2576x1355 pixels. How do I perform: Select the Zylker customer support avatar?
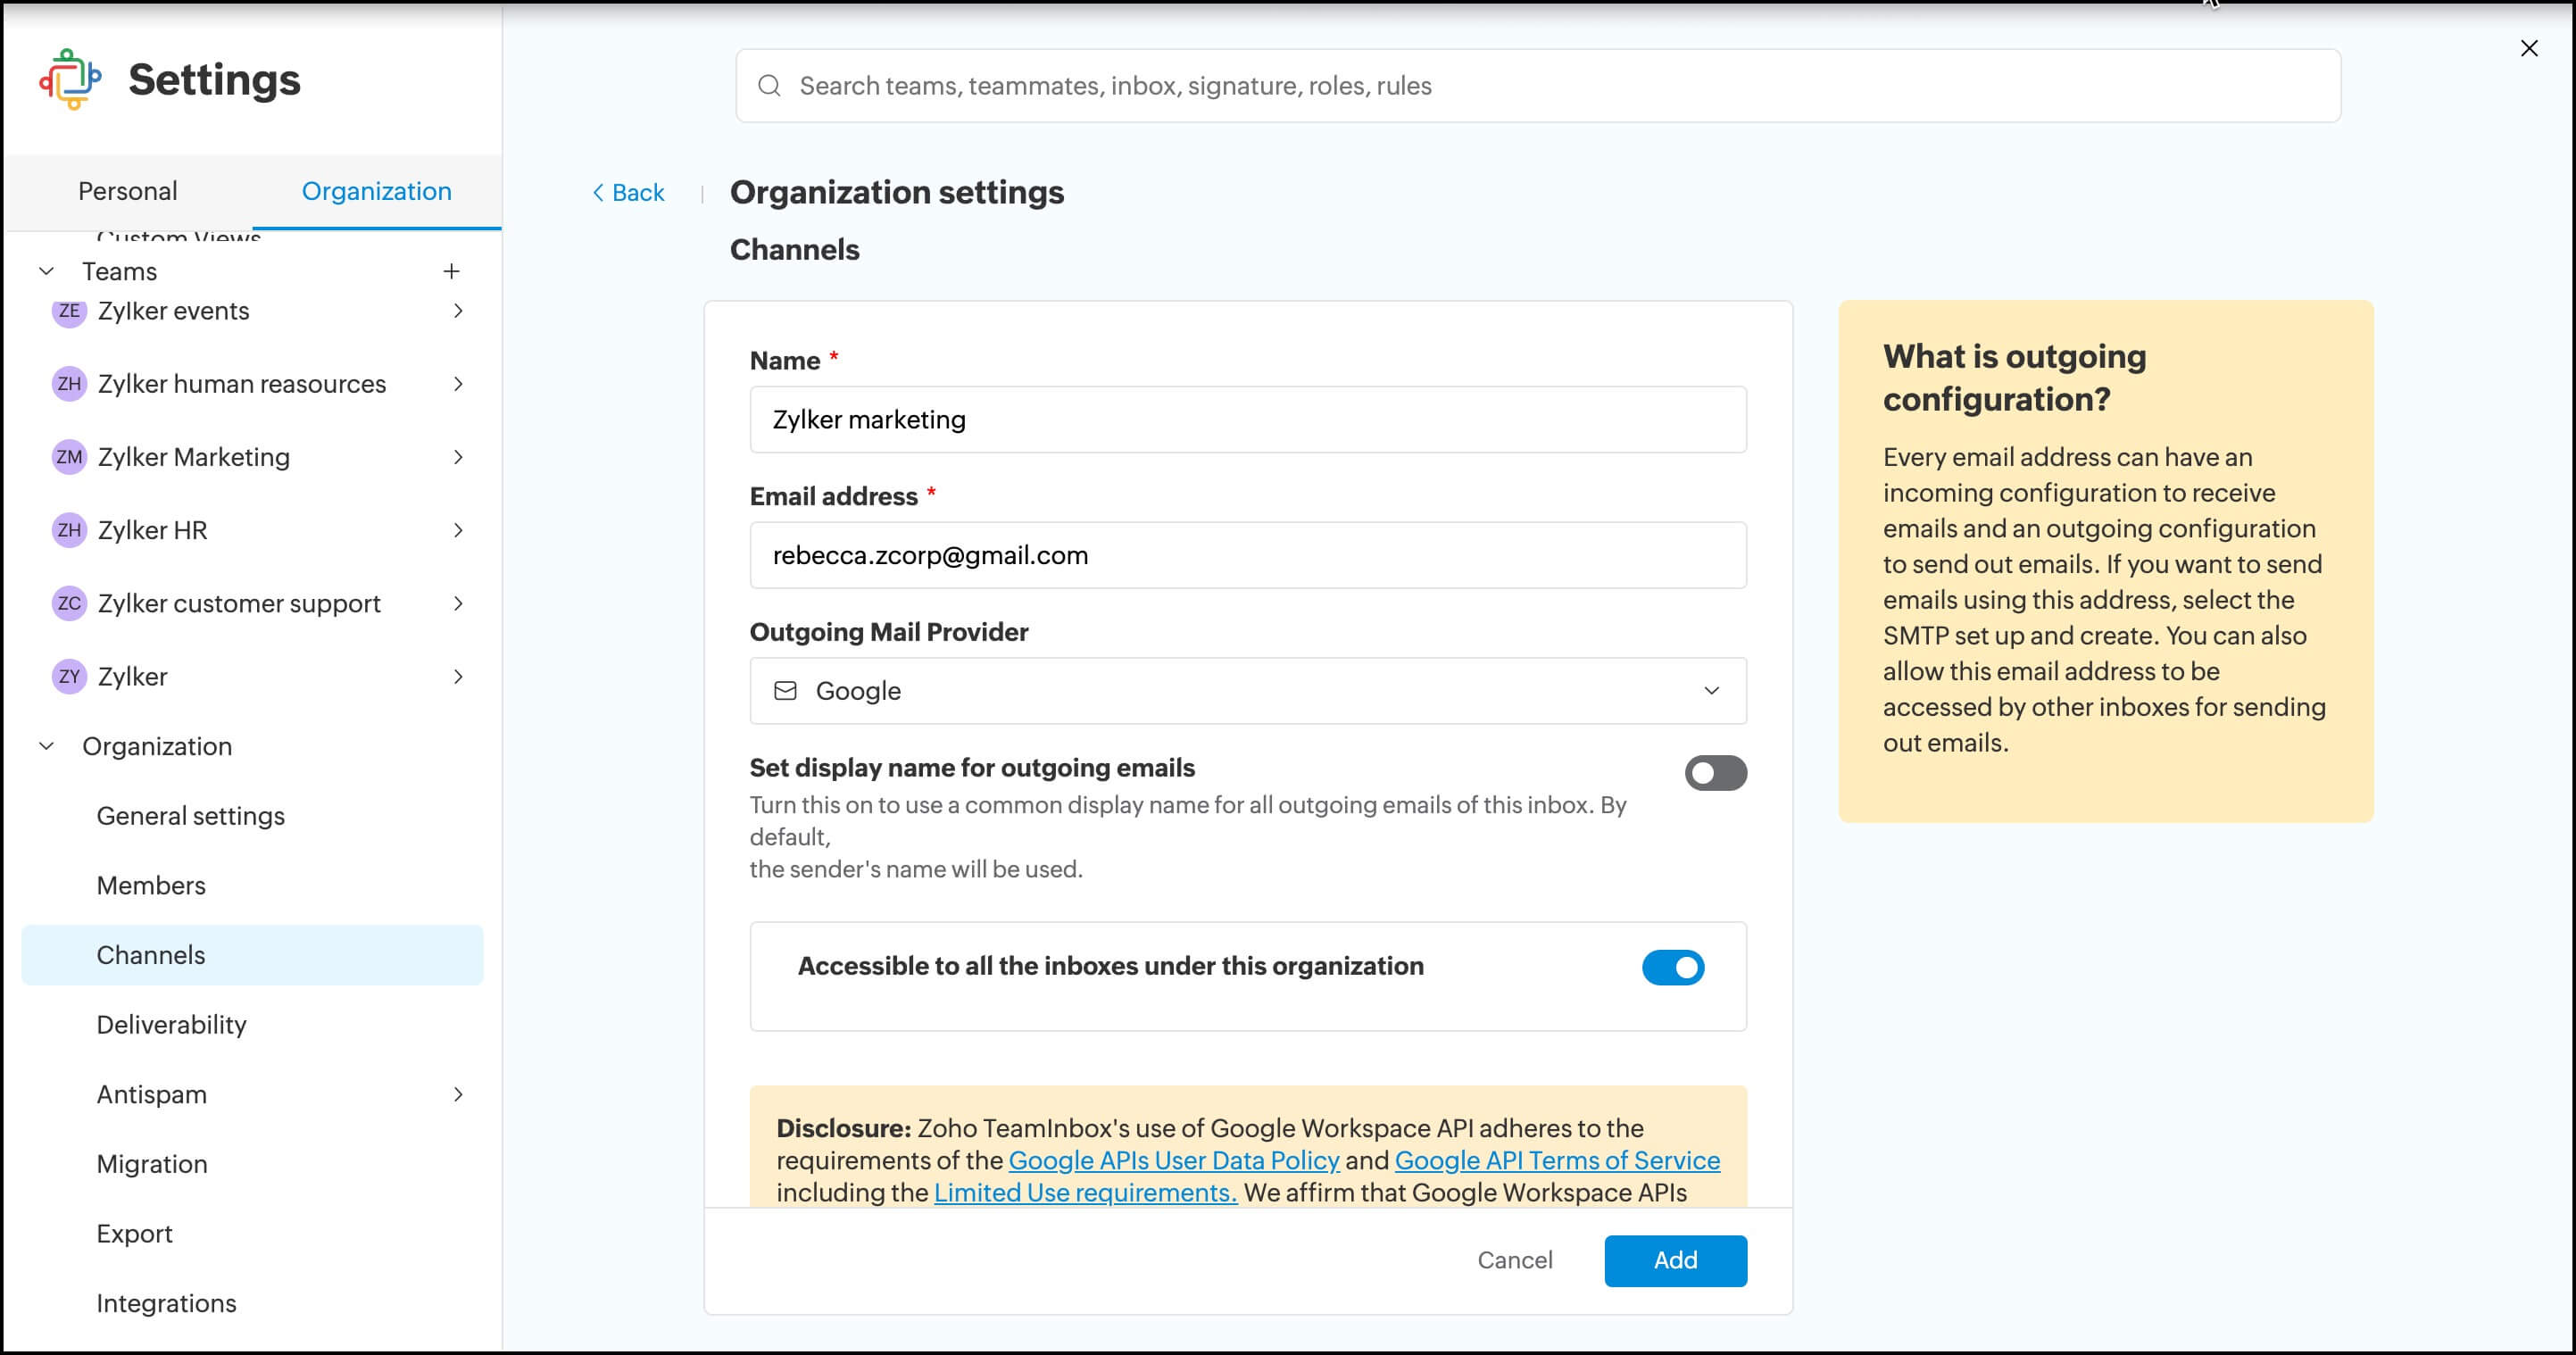[68, 603]
